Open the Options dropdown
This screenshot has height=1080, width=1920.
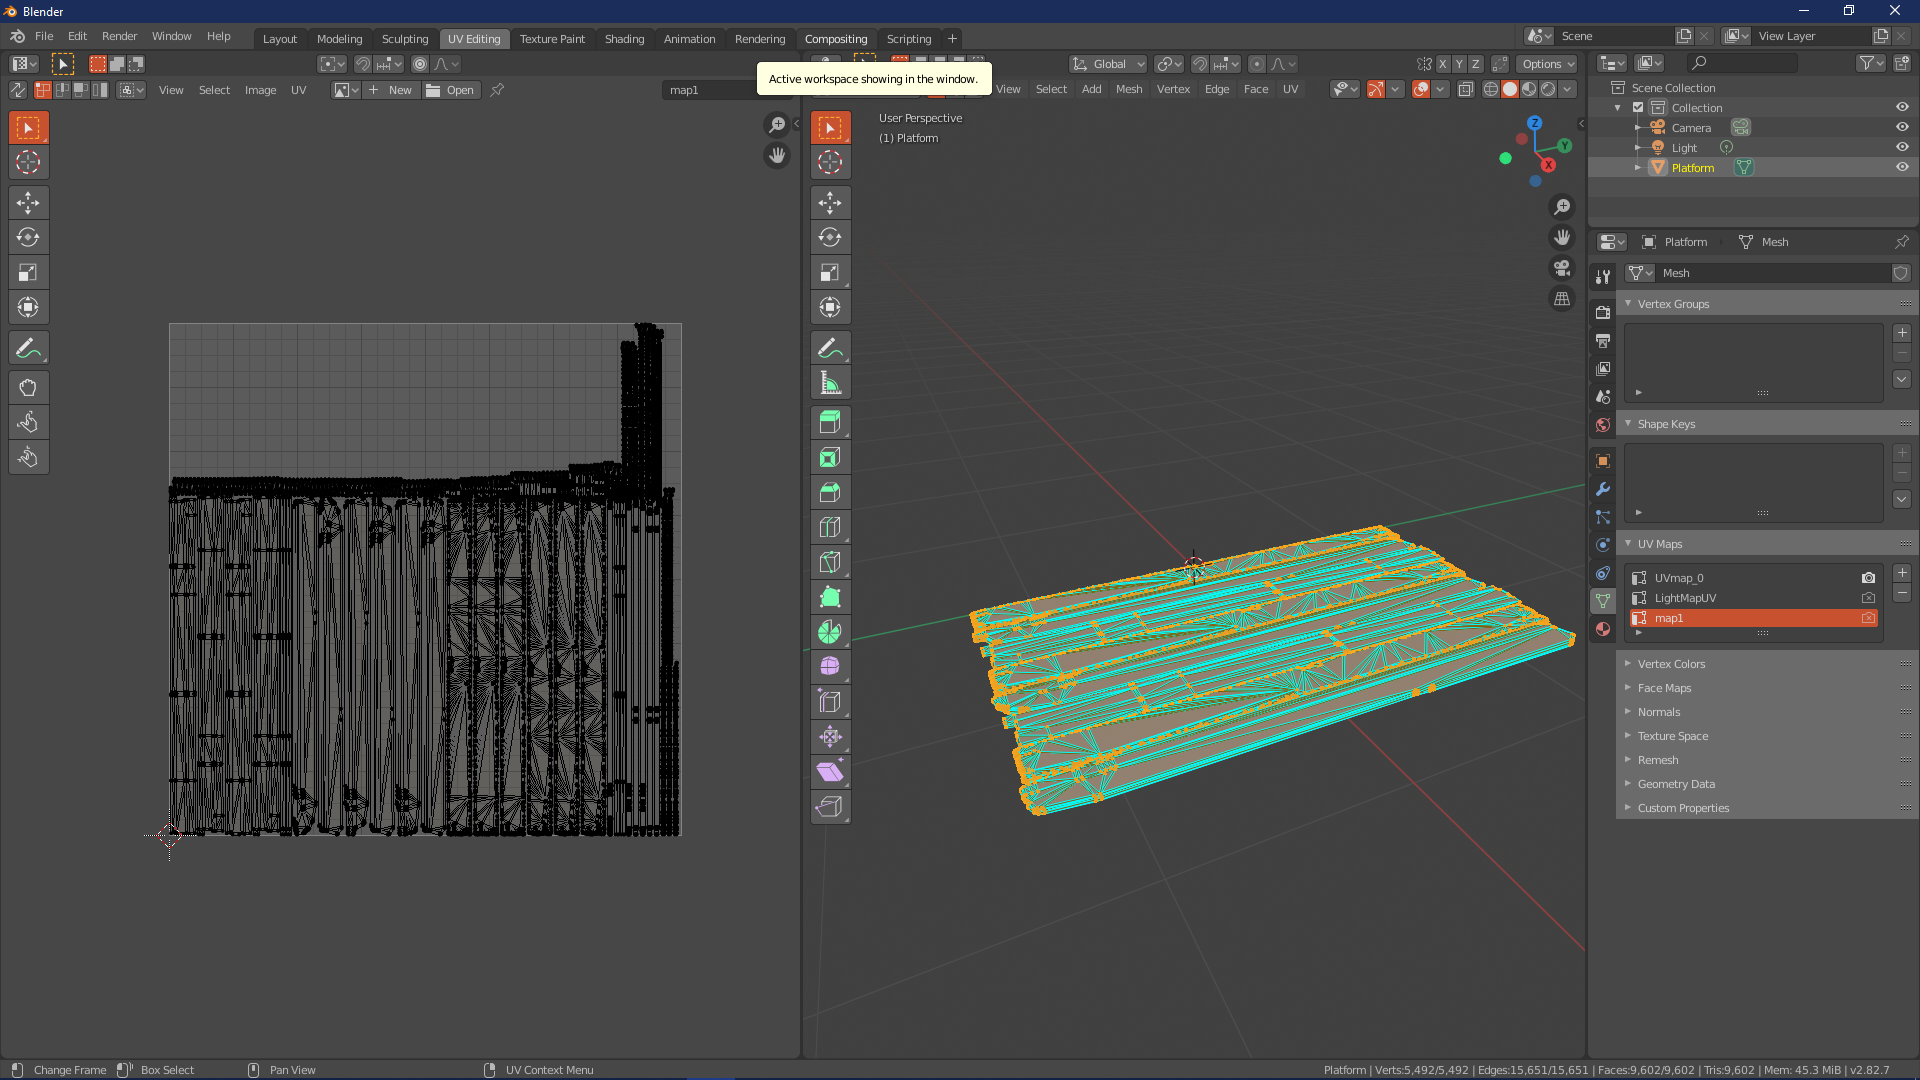tap(1547, 64)
